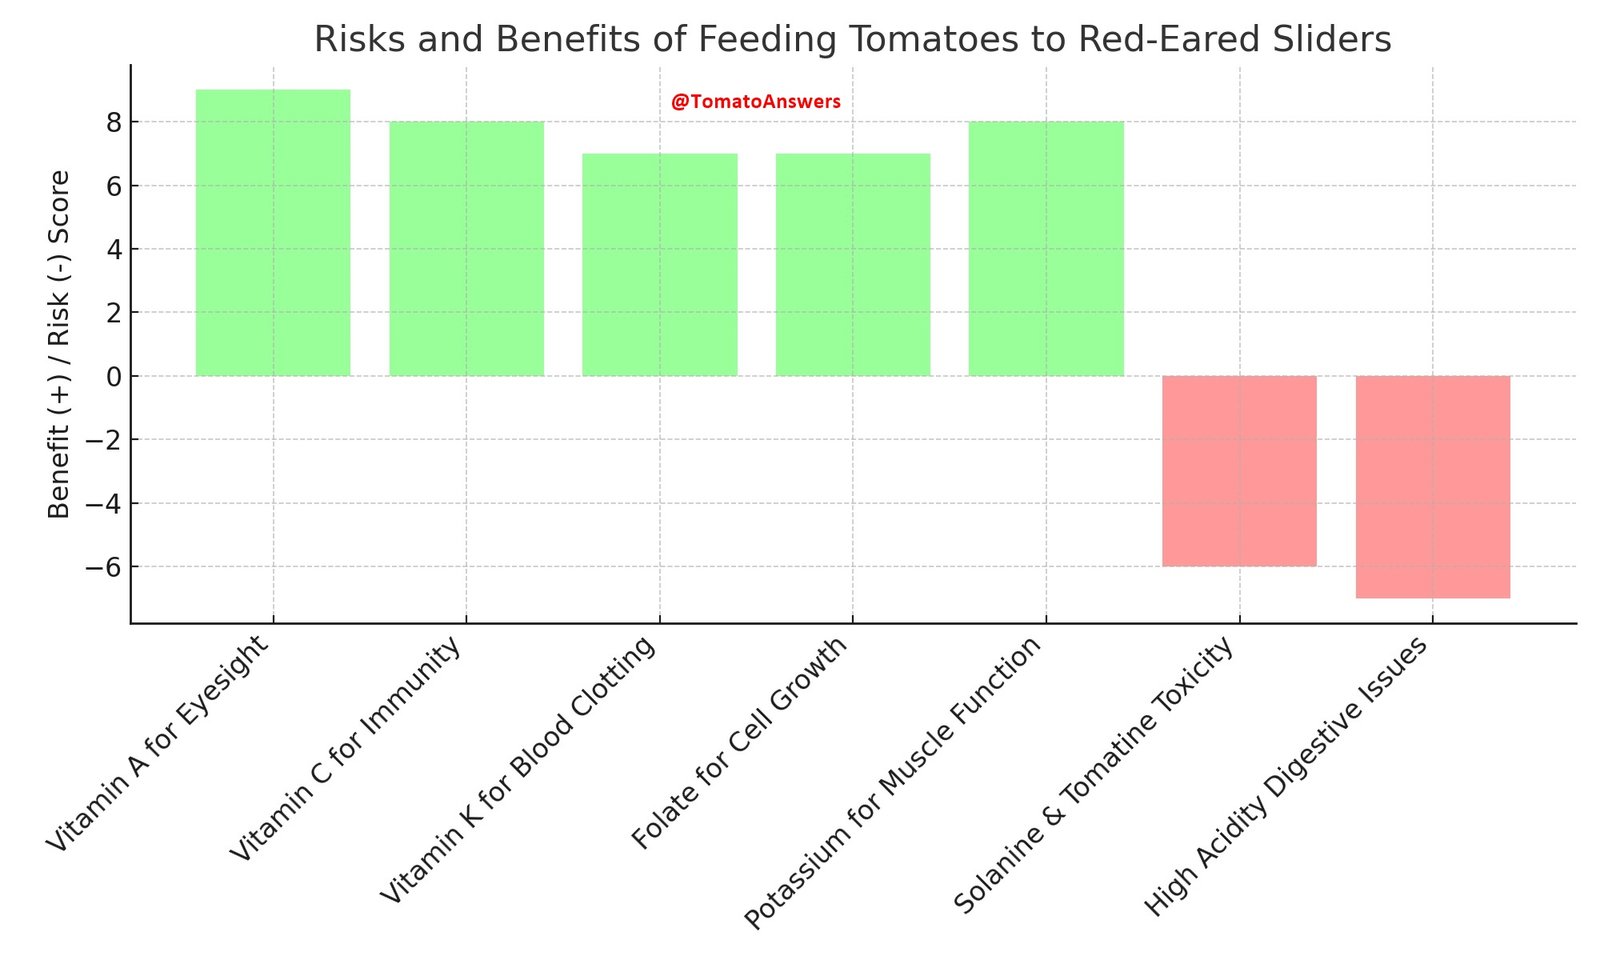Select the "Vitamin C for Immunity" axis label

346,749
